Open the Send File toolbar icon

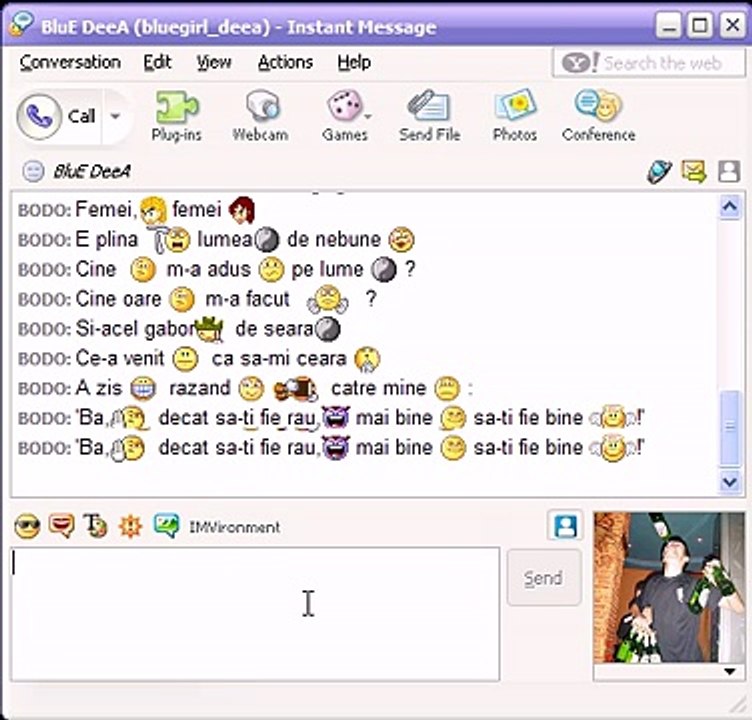(430, 117)
